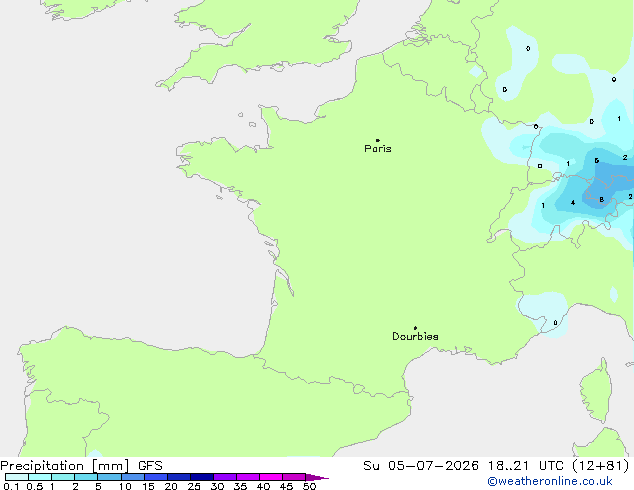Screen dimensions: 634x490
Task: Click the legend label '10'
Action: pos(125,486)
